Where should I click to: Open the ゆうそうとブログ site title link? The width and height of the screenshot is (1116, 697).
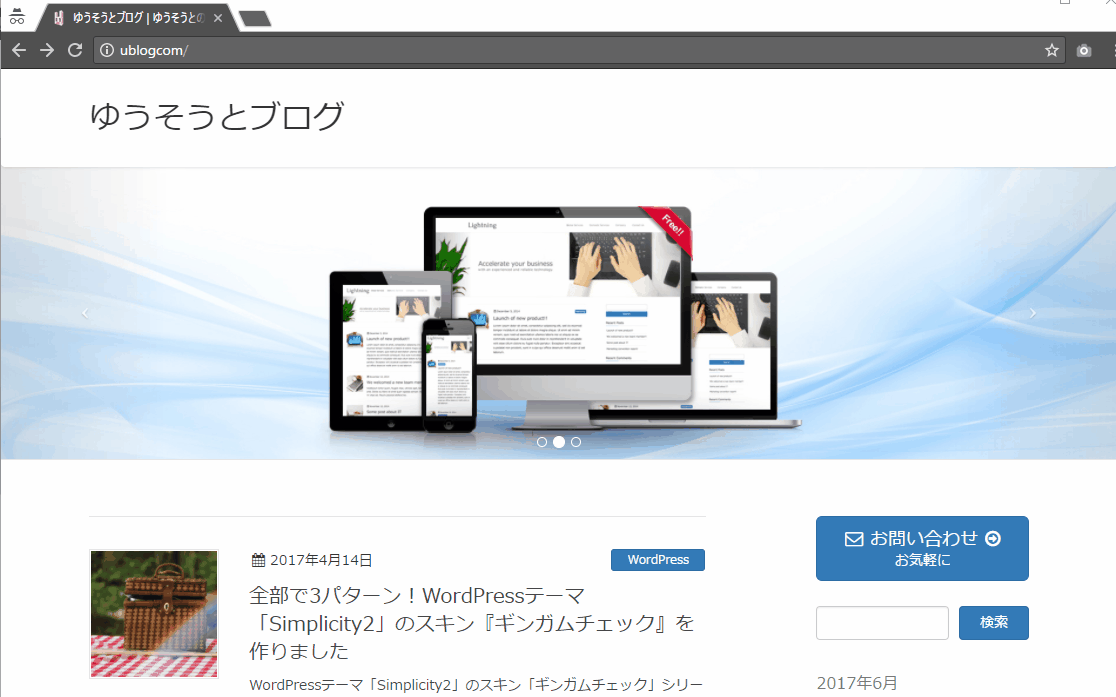point(217,117)
